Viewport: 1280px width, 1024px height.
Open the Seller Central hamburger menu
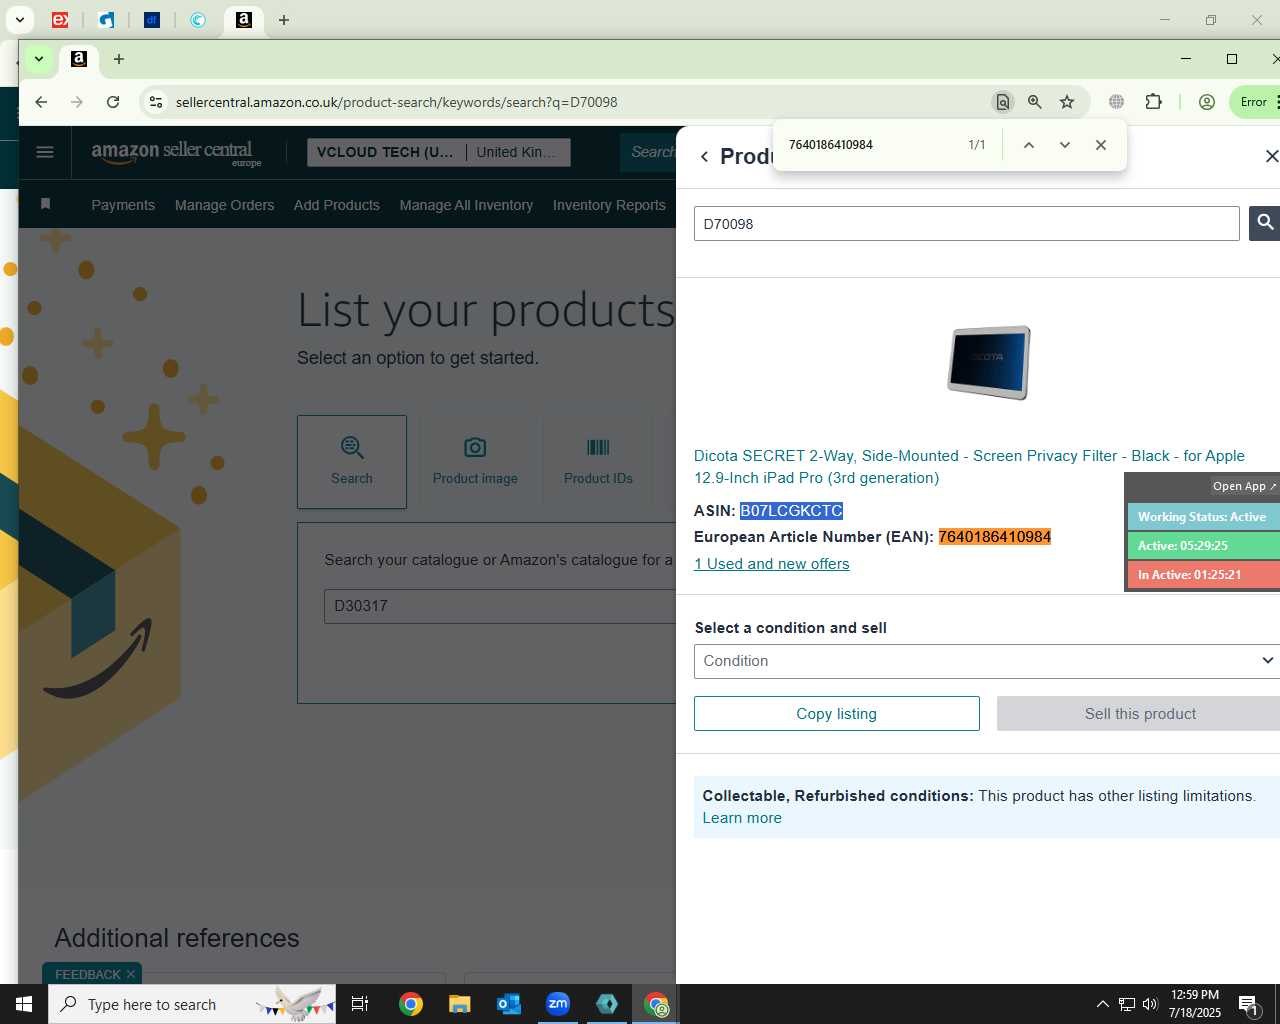[45, 152]
